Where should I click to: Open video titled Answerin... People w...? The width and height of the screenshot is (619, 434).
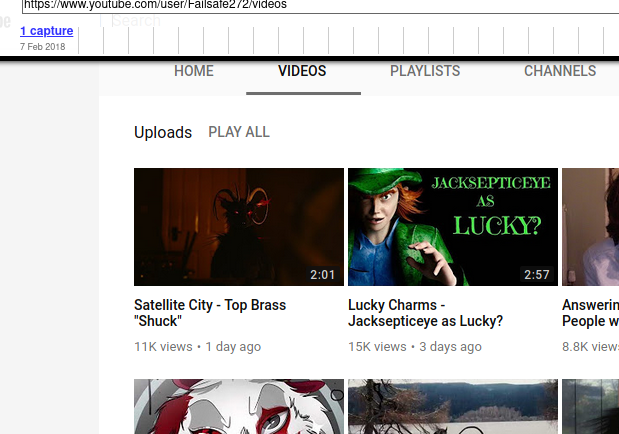591,313
